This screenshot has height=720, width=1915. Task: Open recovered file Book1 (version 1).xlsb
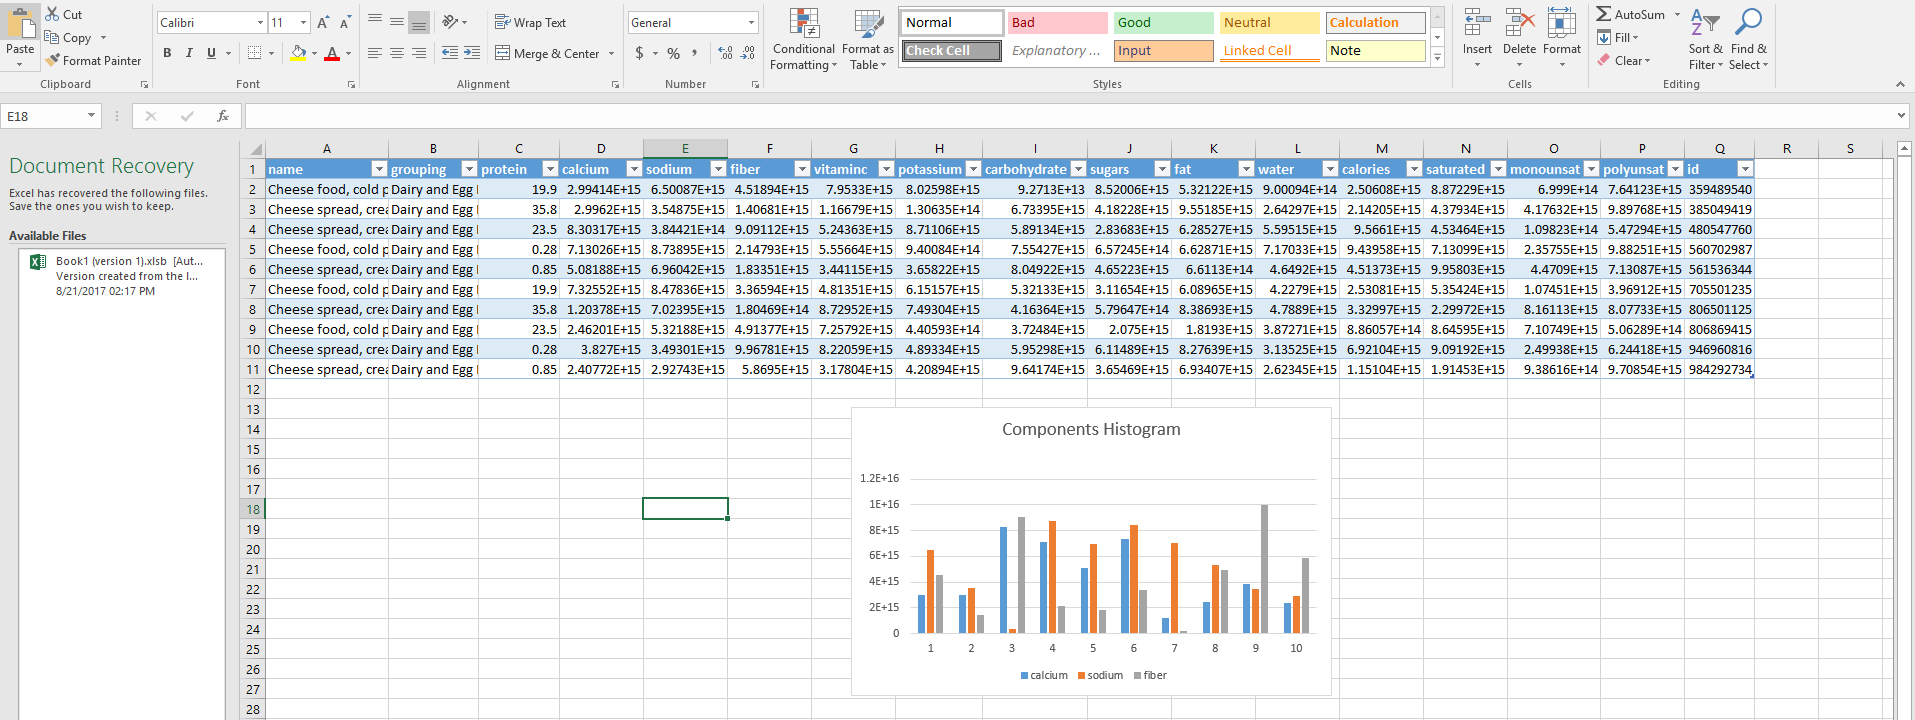[x=122, y=276]
